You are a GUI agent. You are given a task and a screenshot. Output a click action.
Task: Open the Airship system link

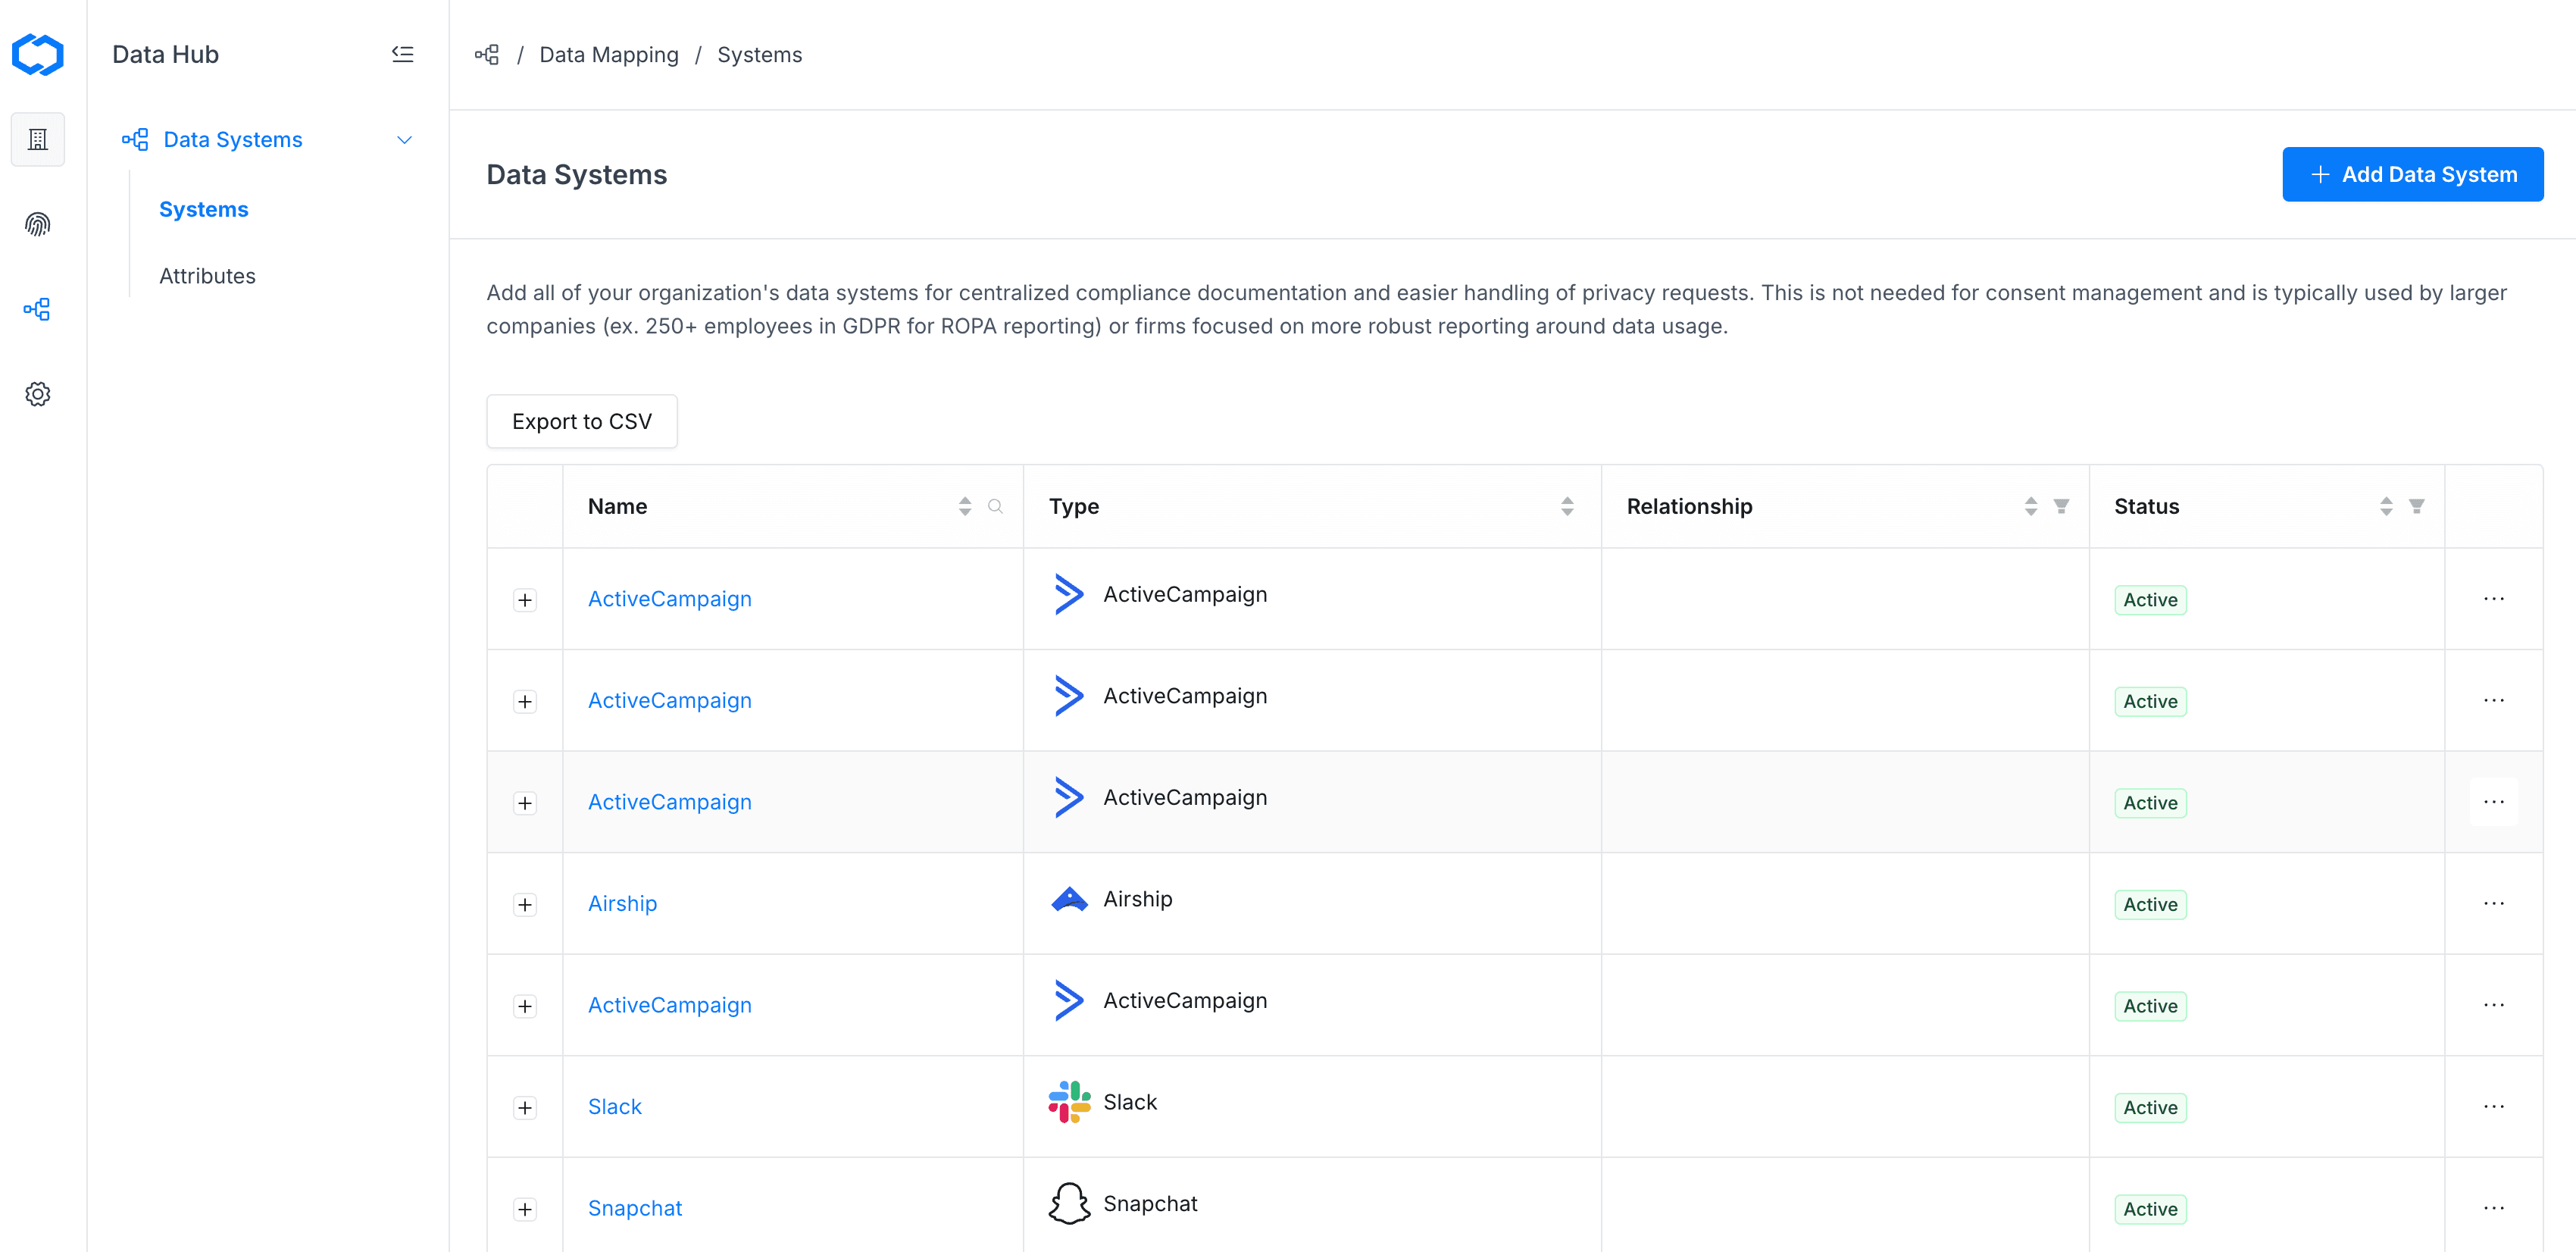pyautogui.click(x=622, y=903)
